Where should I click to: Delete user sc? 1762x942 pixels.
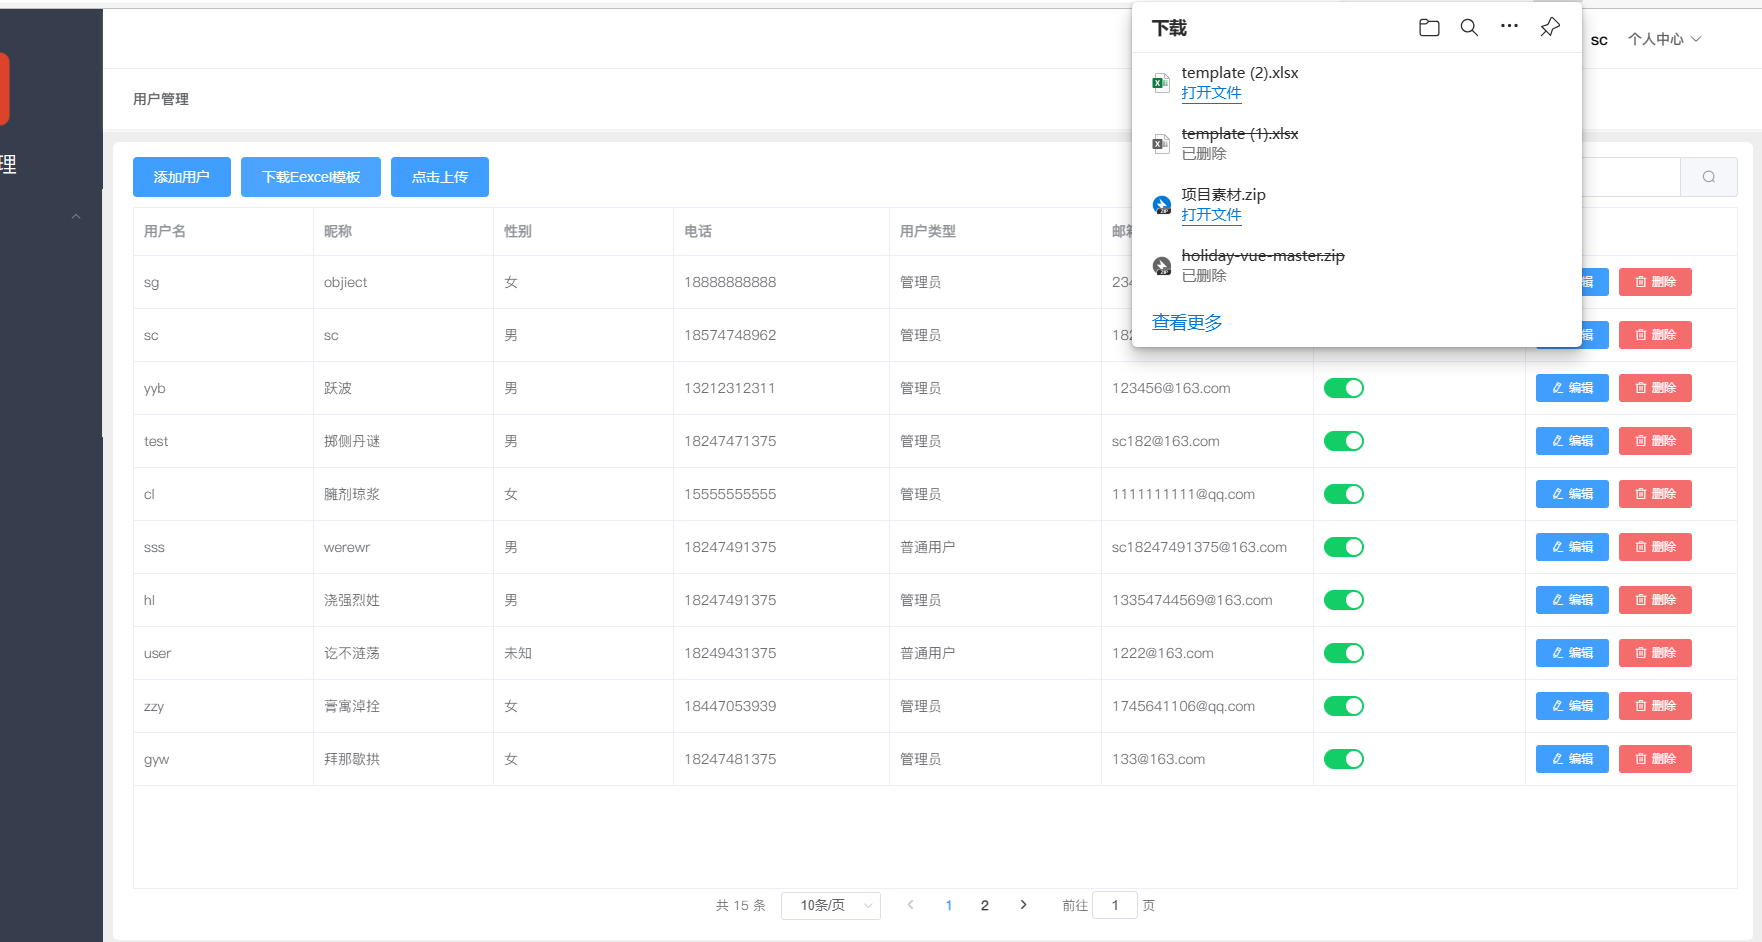[1655, 335]
